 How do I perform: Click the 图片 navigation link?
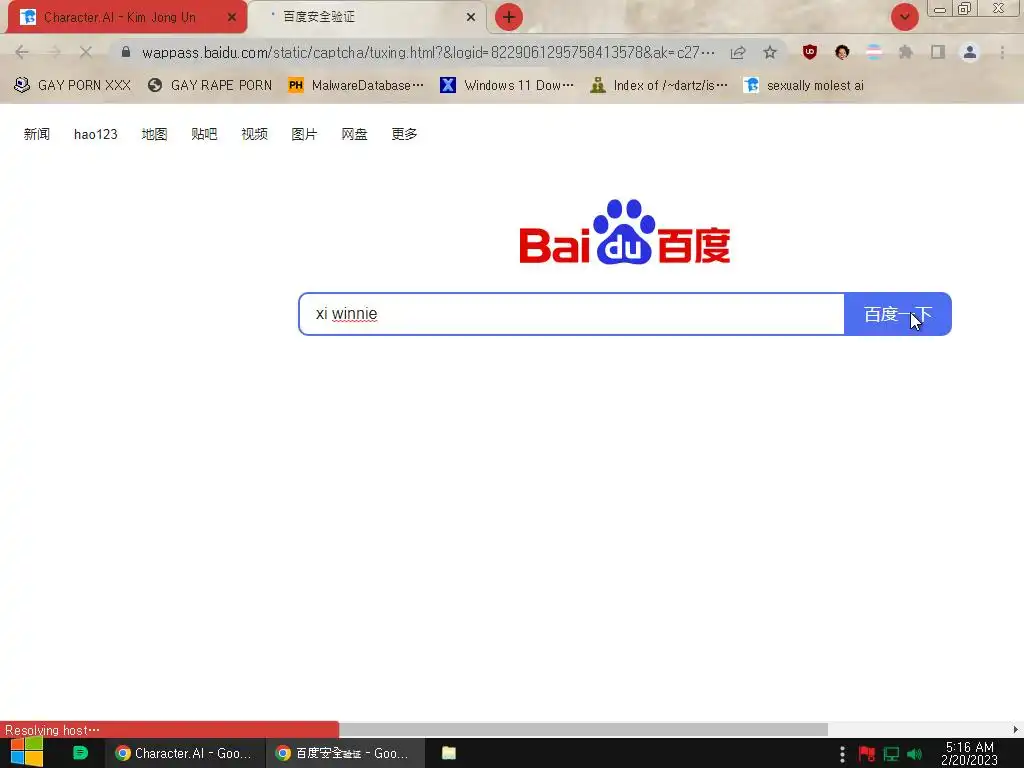tap(304, 134)
